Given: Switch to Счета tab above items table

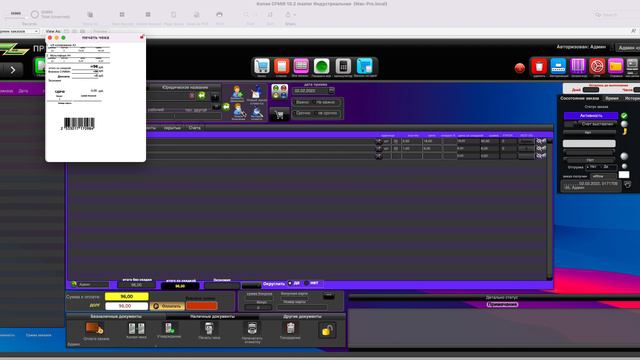Looking at the screenshot, I should coord(194,128).
